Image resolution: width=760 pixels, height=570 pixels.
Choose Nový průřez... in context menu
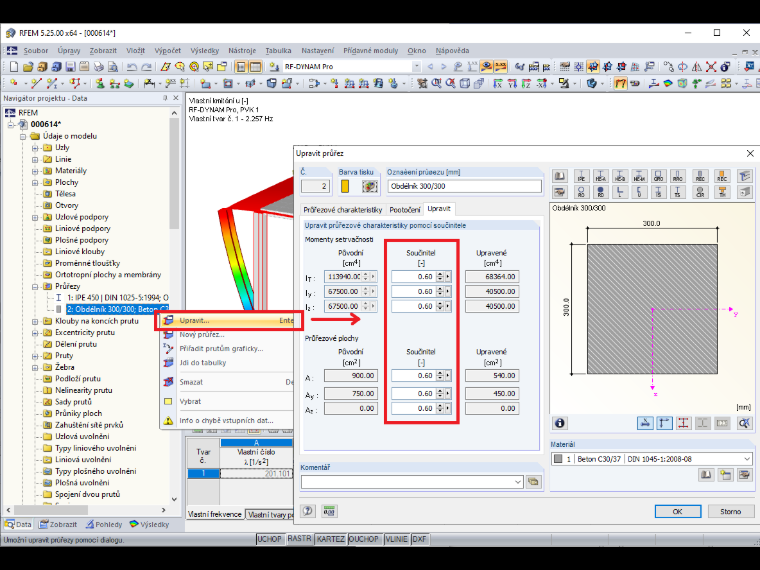pos(227,334)
